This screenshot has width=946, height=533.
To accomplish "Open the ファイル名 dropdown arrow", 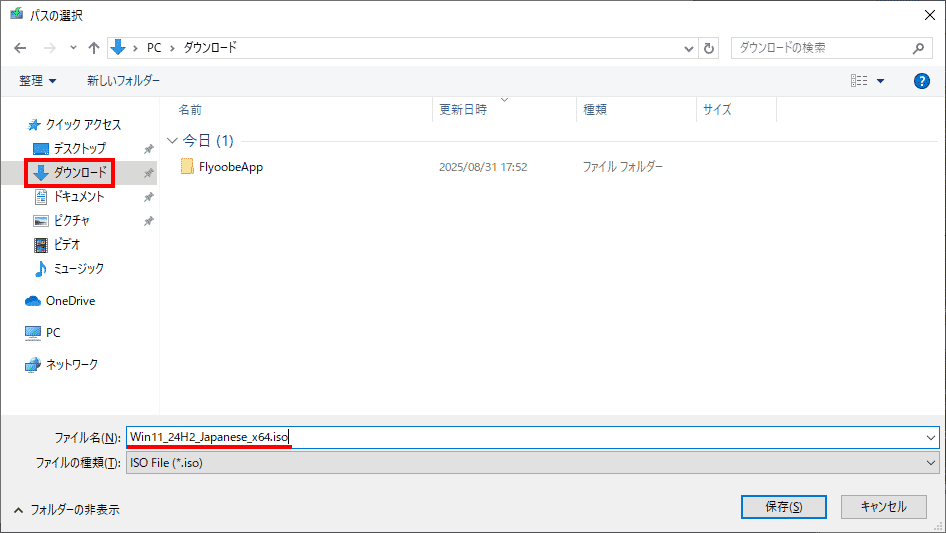I will pyautogui.click(x=931, y=438).
